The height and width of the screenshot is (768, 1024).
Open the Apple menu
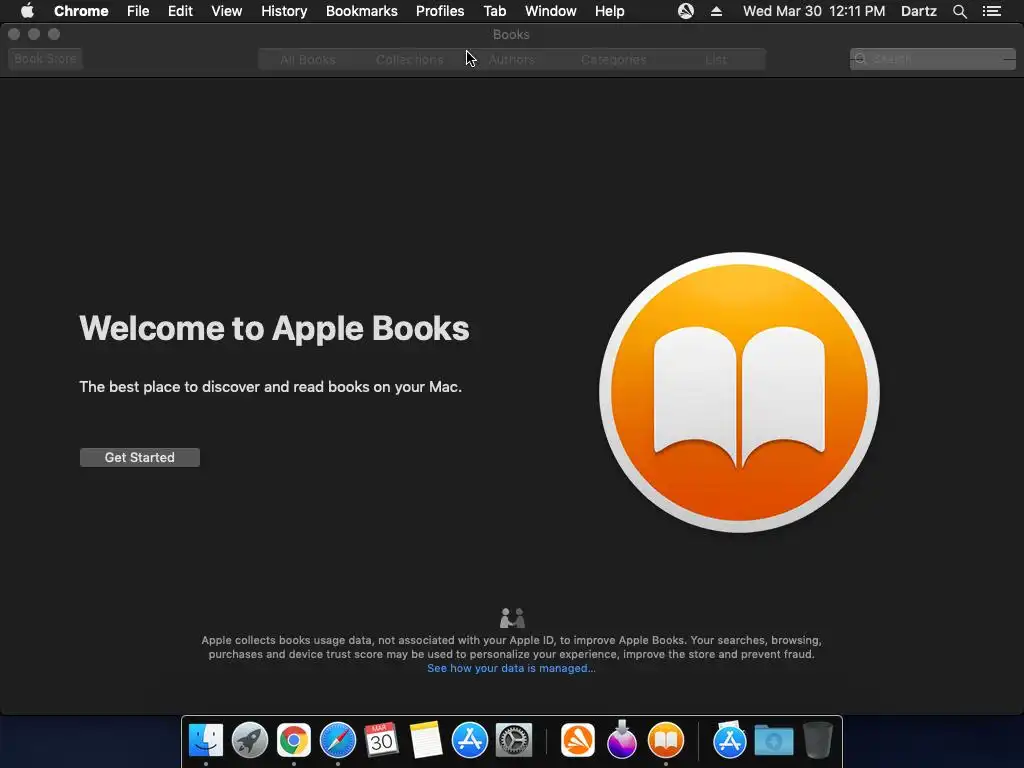click(27, 11)
